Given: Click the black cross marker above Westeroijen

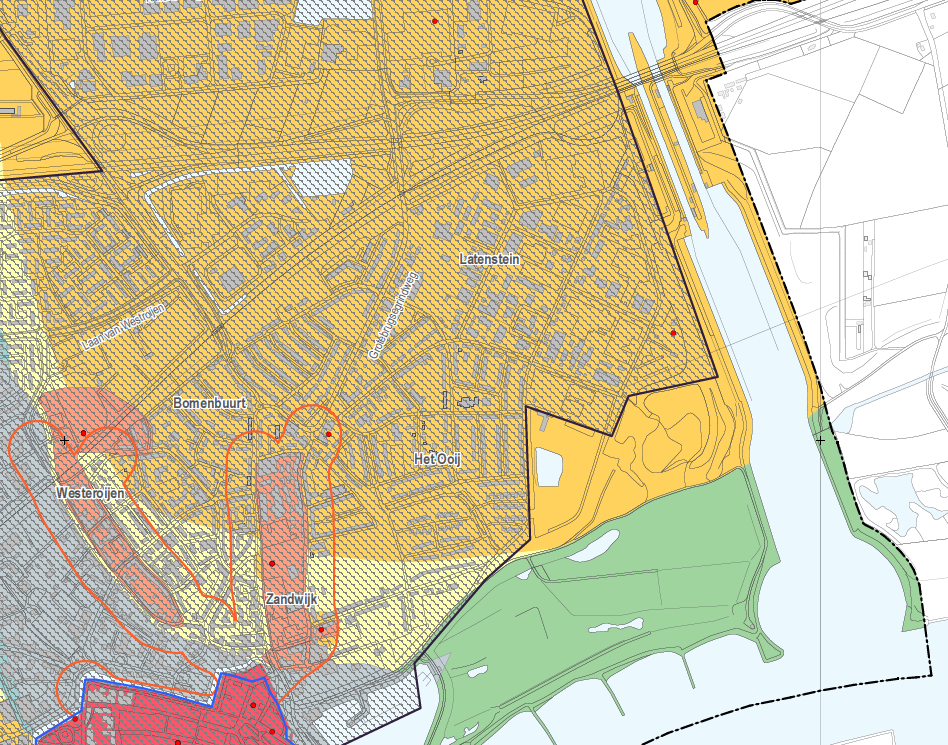Looking at the screenshot, I should 65,439.
